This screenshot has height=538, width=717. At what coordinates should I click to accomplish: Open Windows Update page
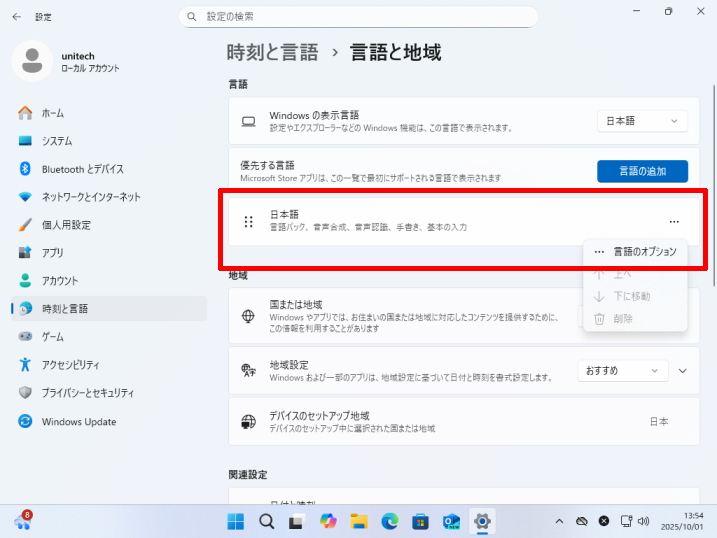pos(78,421)
